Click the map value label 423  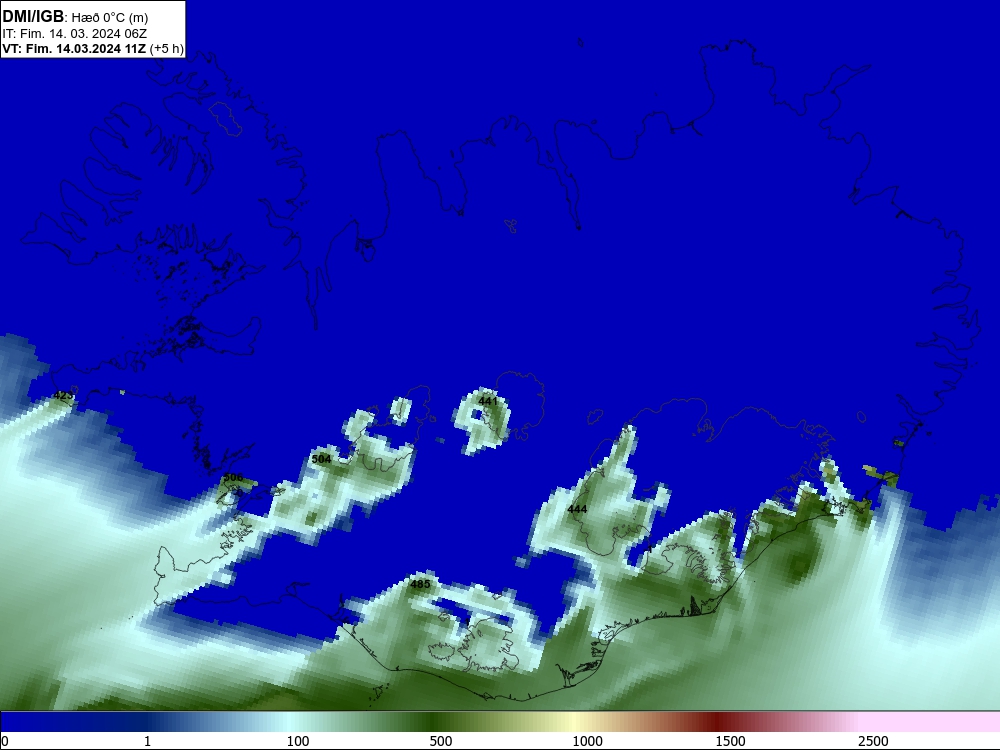(x=63, y=395)
